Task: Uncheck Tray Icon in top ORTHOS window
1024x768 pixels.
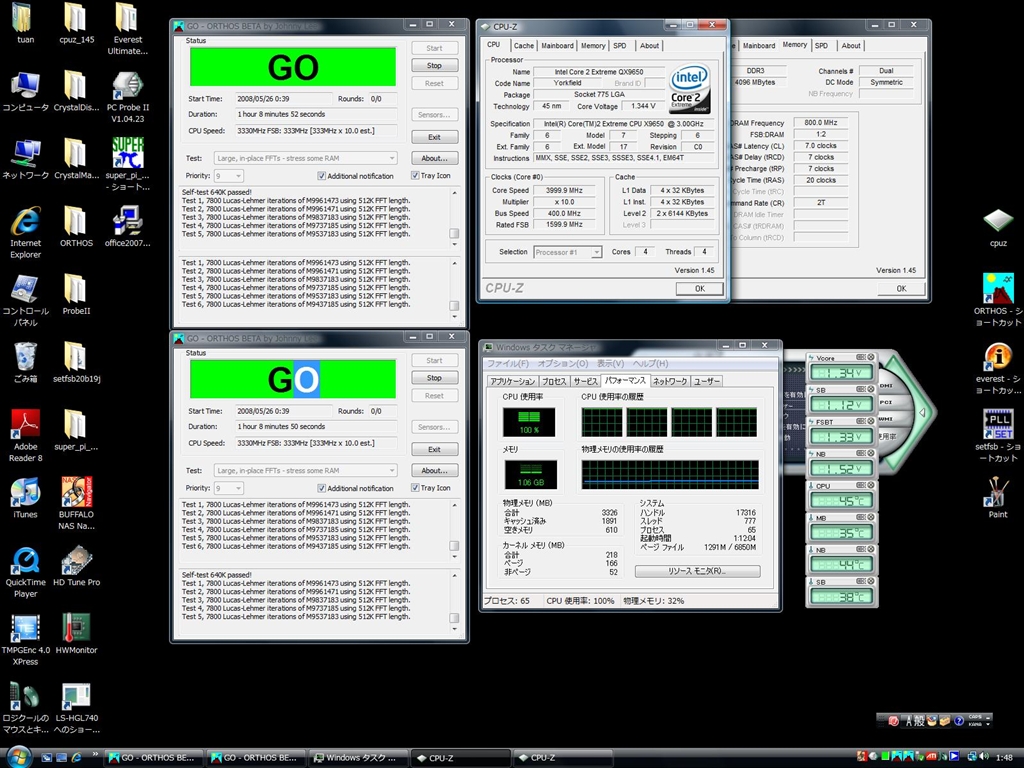Action: click(x=416, y=176)
